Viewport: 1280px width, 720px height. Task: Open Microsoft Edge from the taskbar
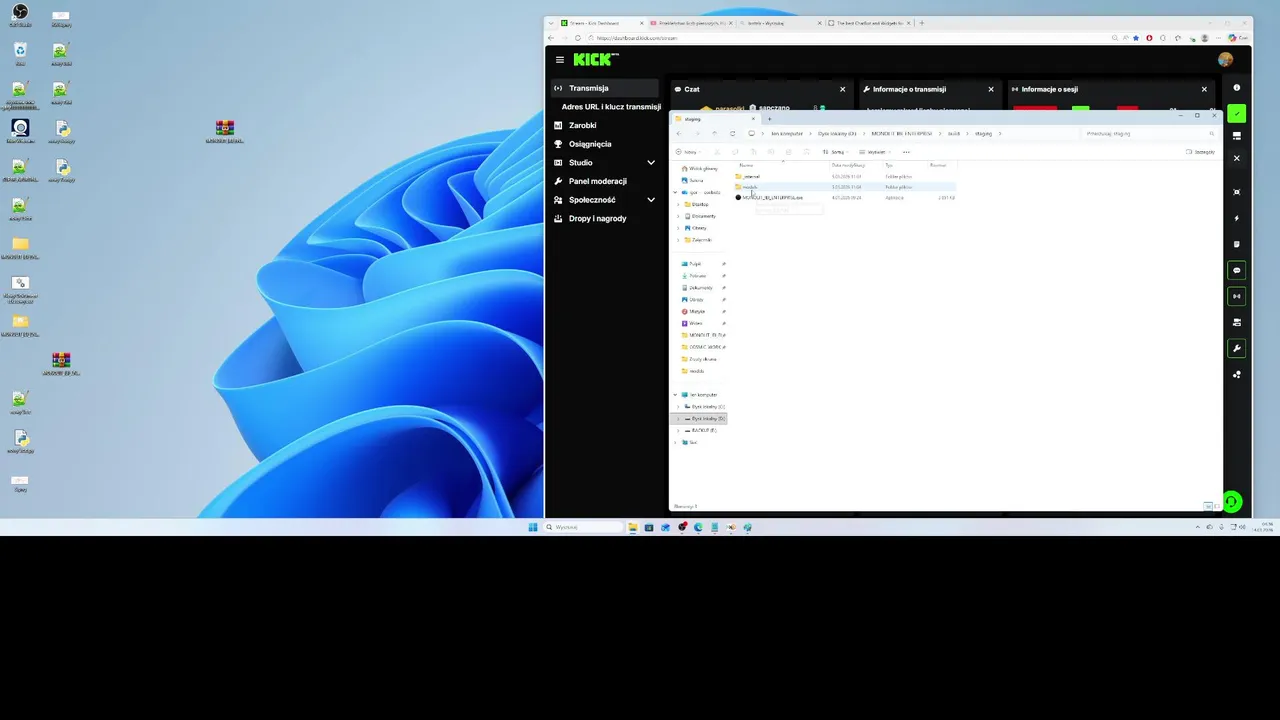click(698, 527)
